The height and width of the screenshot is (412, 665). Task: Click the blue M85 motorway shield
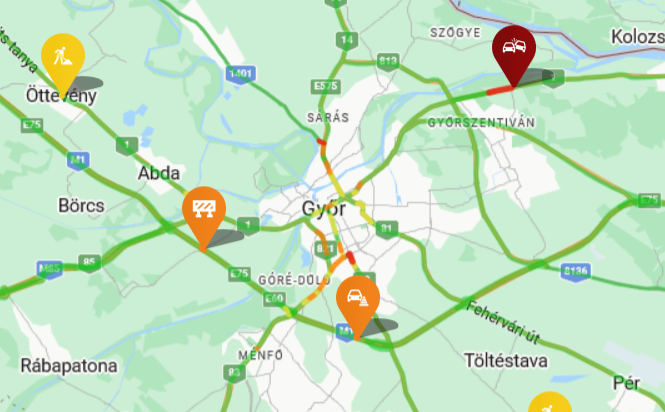coord(50,269)
